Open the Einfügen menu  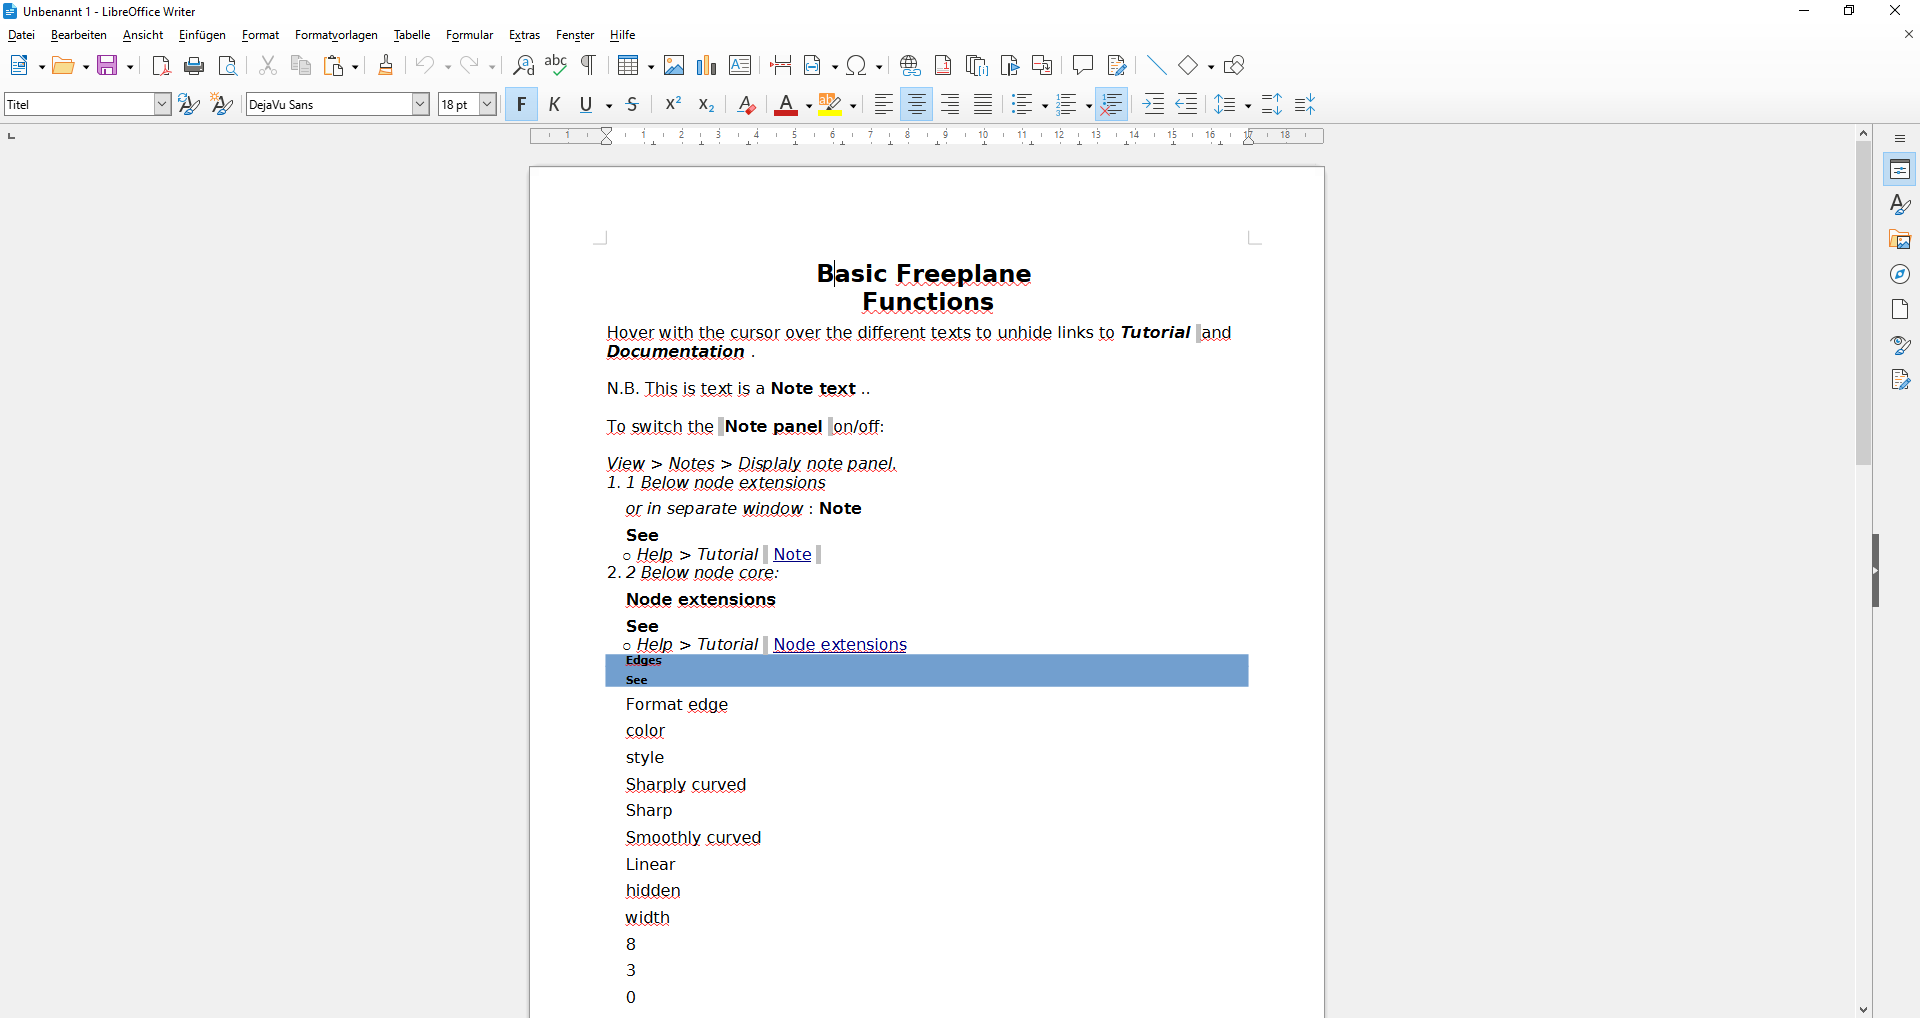point(202,35)
